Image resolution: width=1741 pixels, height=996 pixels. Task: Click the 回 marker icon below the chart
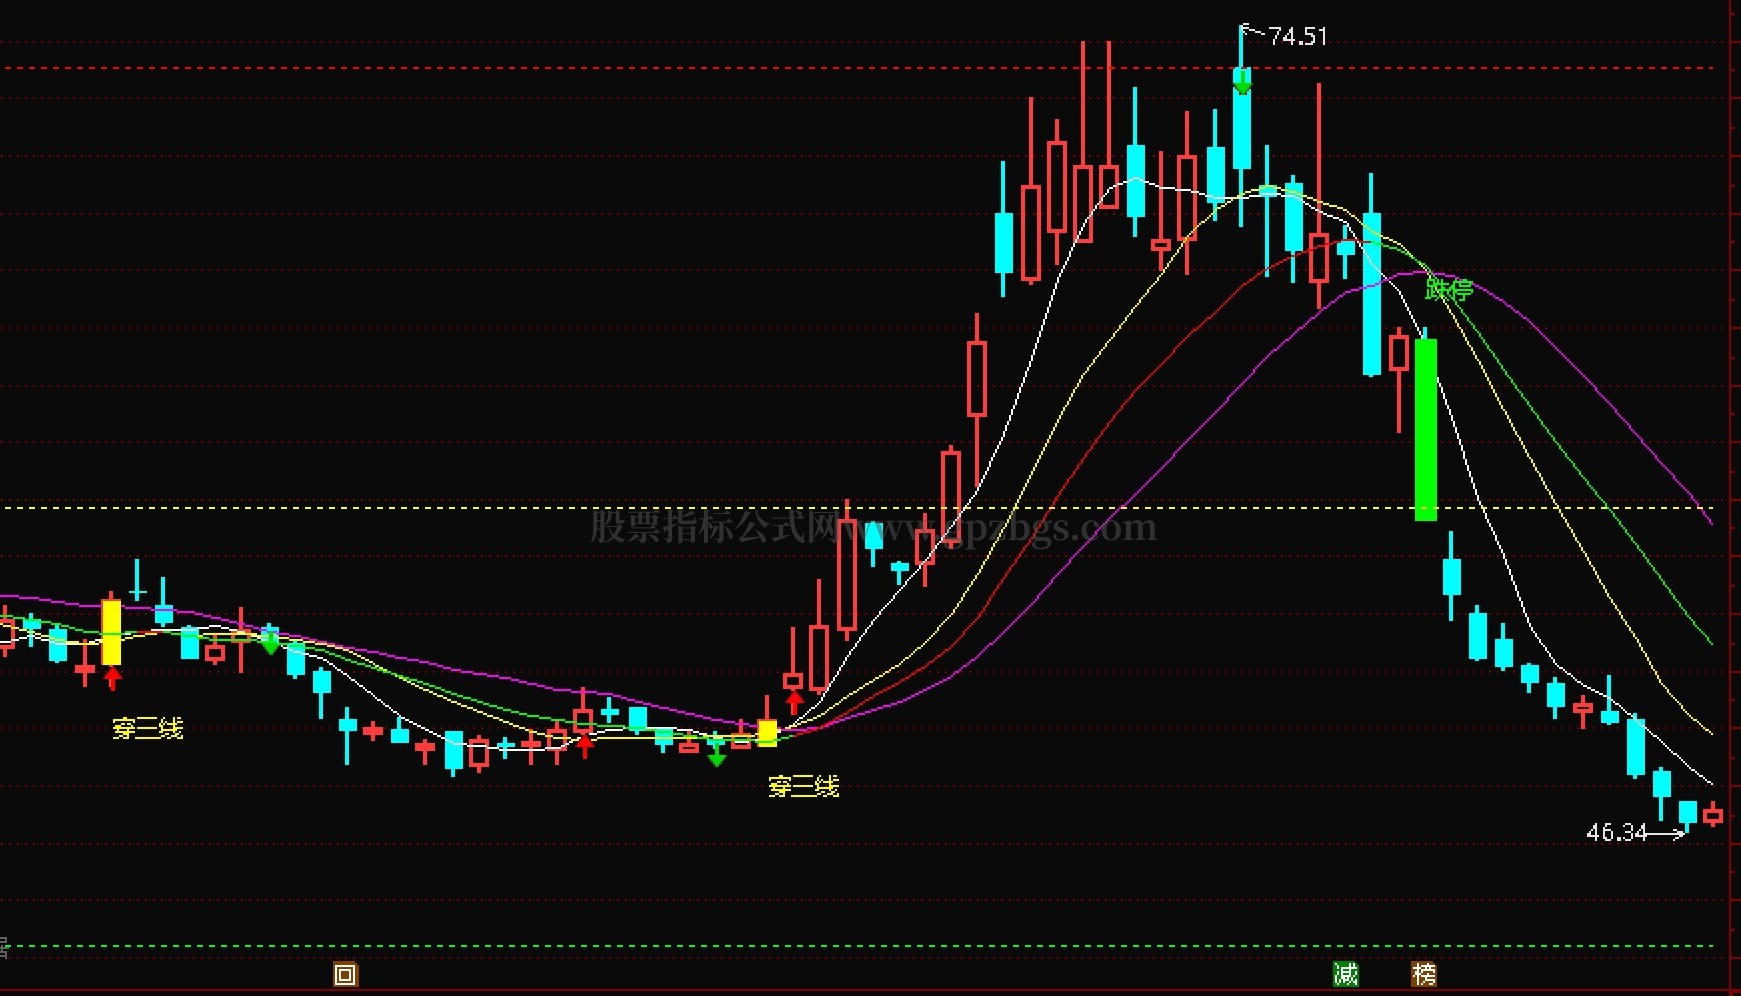click(x=345, y=974)
